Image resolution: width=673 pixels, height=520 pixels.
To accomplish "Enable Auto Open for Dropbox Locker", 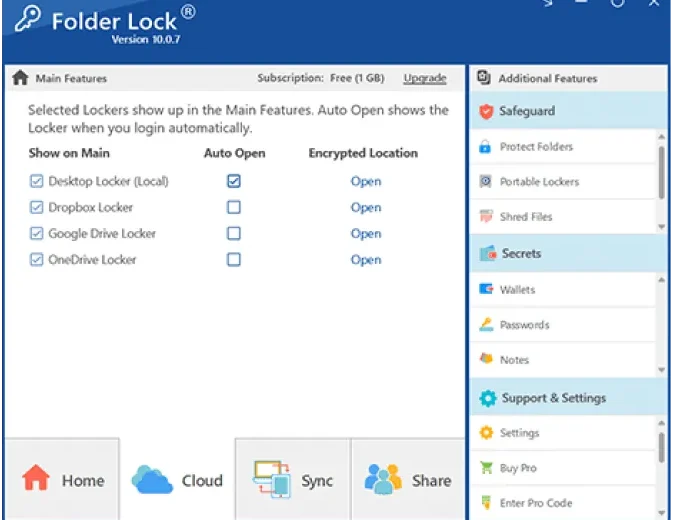I will click(234, 207).
